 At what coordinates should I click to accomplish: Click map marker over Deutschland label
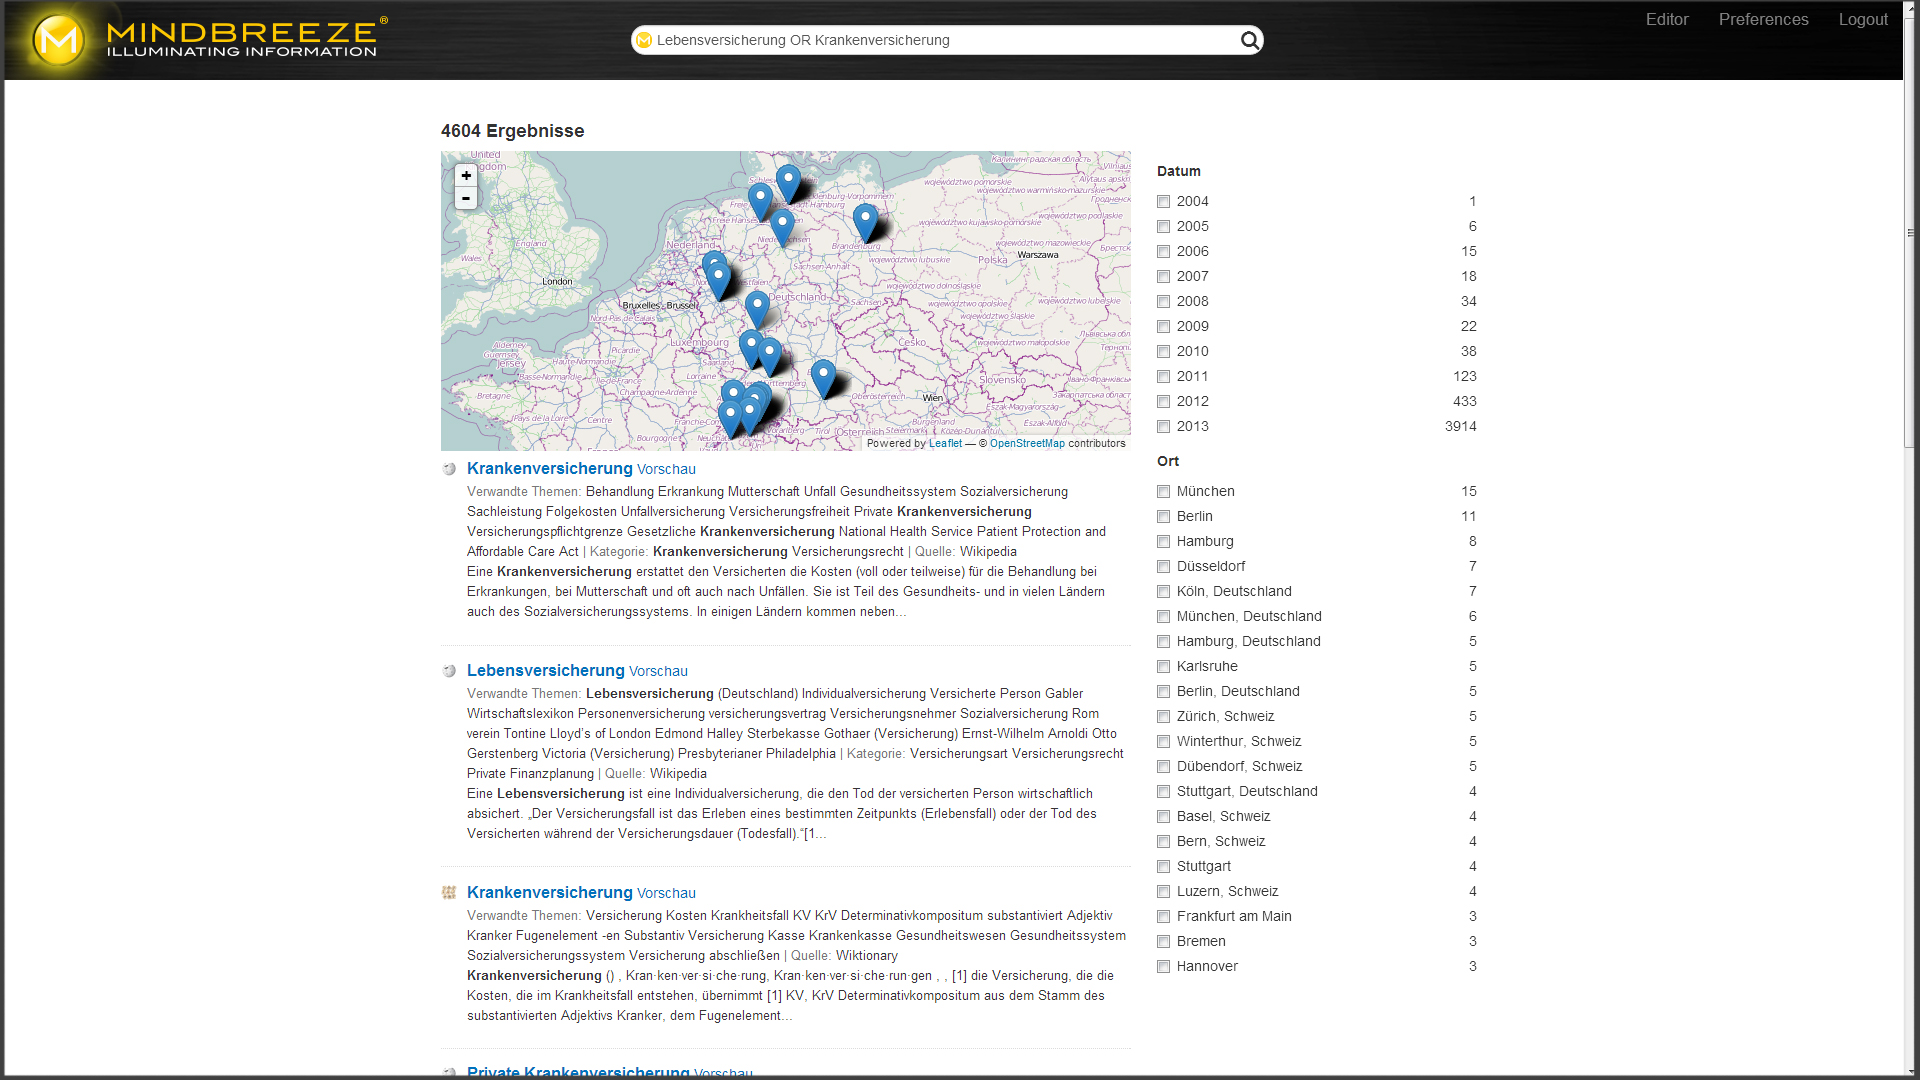(757, 311)
